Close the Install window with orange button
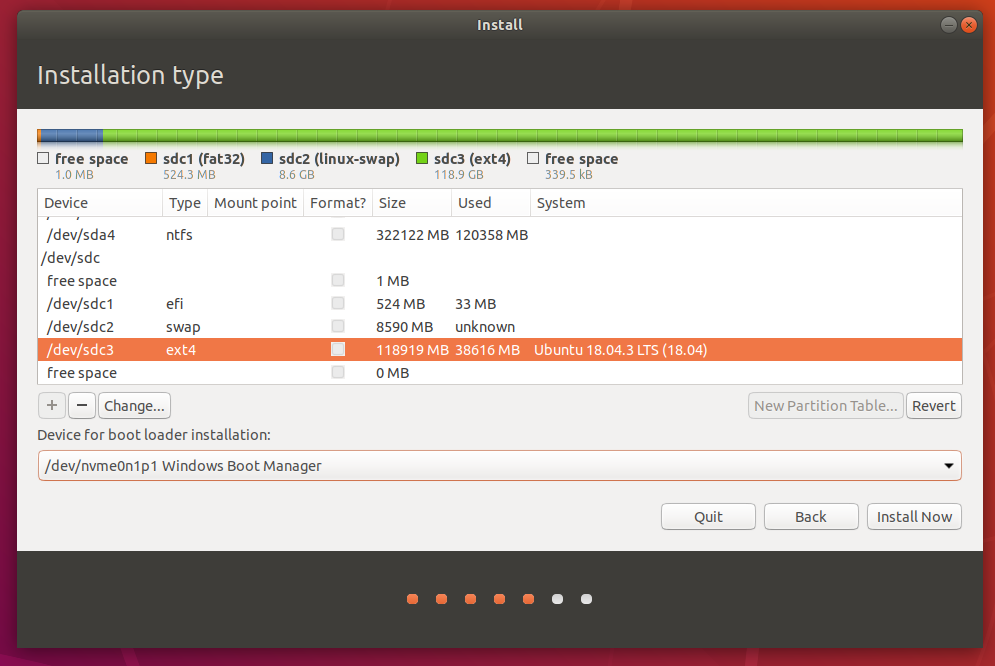 (968, 25)
